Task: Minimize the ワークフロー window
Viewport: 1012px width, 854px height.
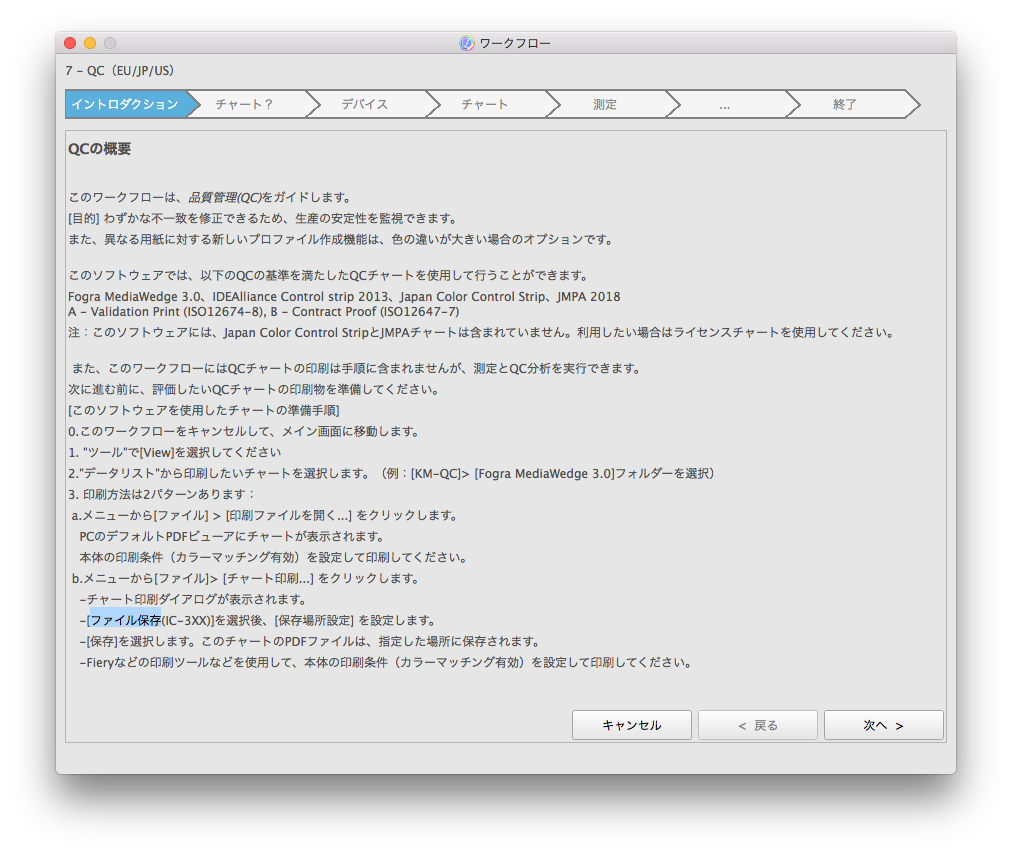Action: [x=90, y=43]
